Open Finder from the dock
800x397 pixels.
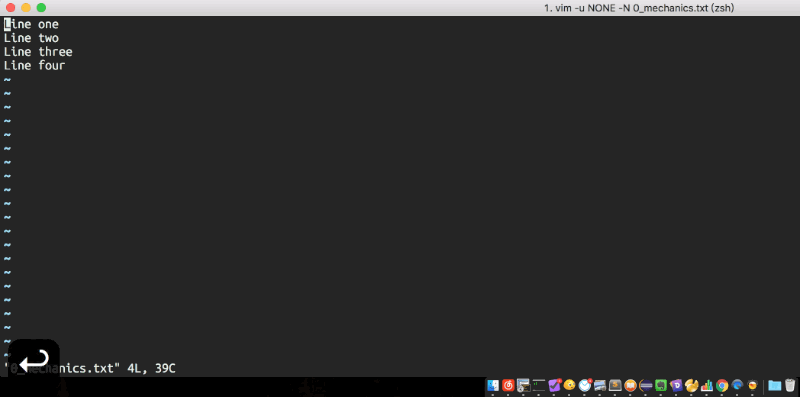(493, 385)
